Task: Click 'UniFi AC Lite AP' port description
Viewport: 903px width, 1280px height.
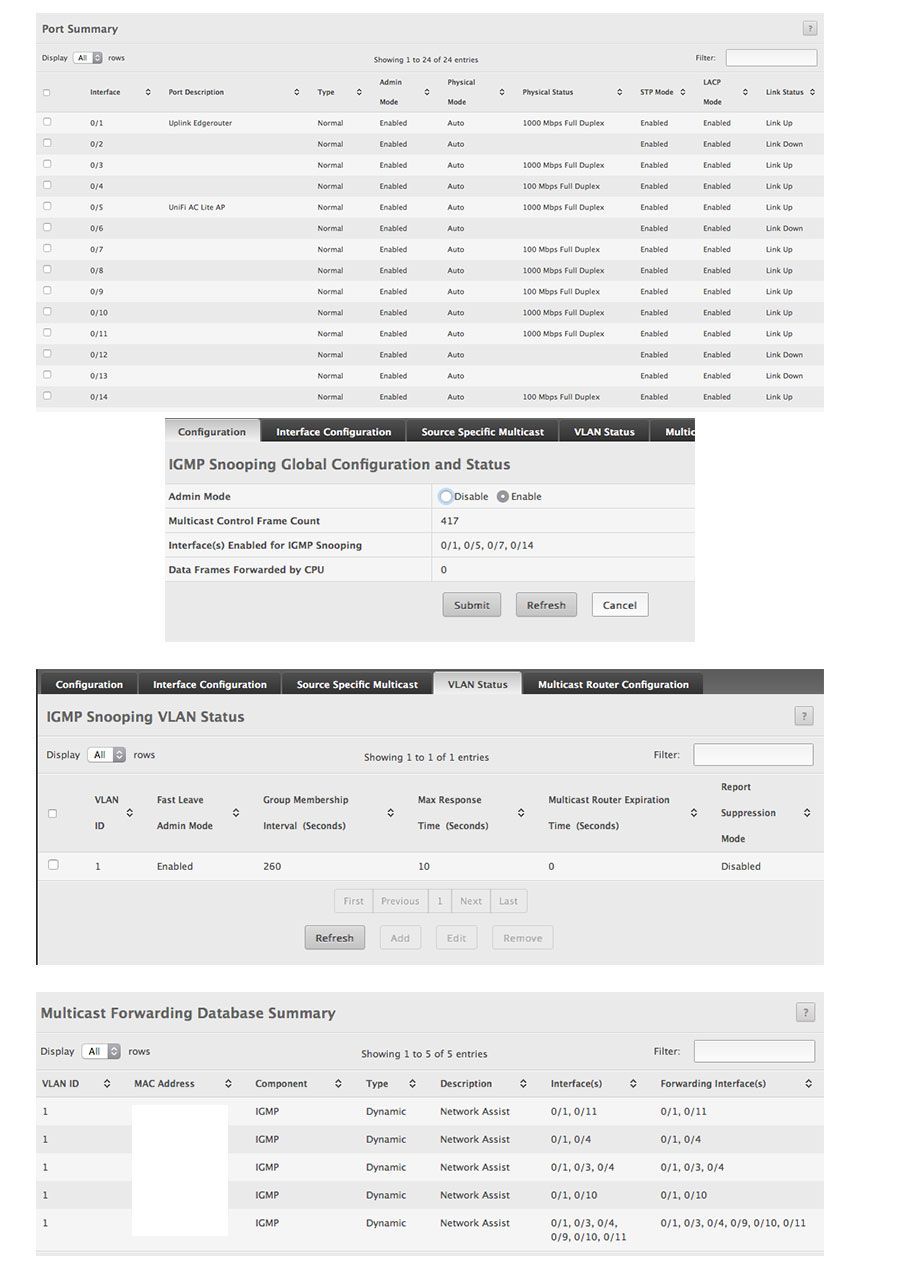Action: click(x=197, y=207)
